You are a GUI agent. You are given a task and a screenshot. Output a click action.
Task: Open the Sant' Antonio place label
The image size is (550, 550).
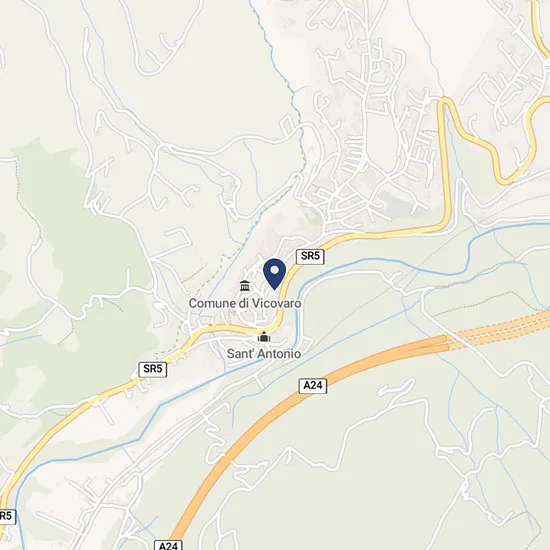tap(264, 354)
